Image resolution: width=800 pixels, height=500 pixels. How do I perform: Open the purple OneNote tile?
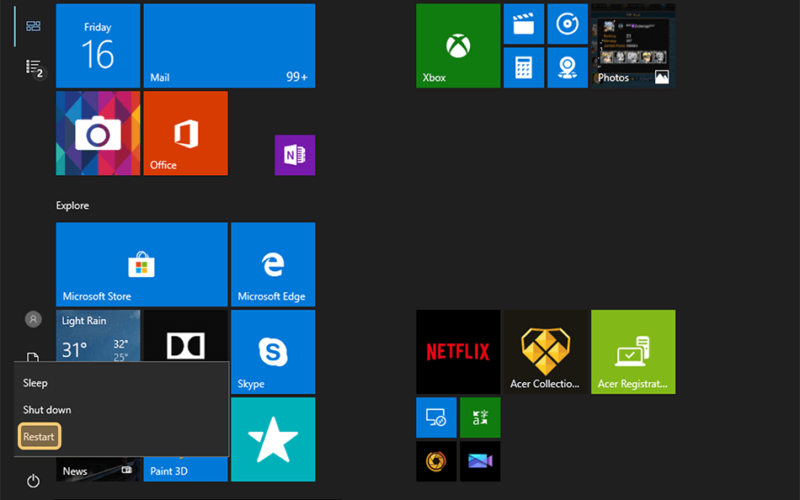tap(295, 155)
